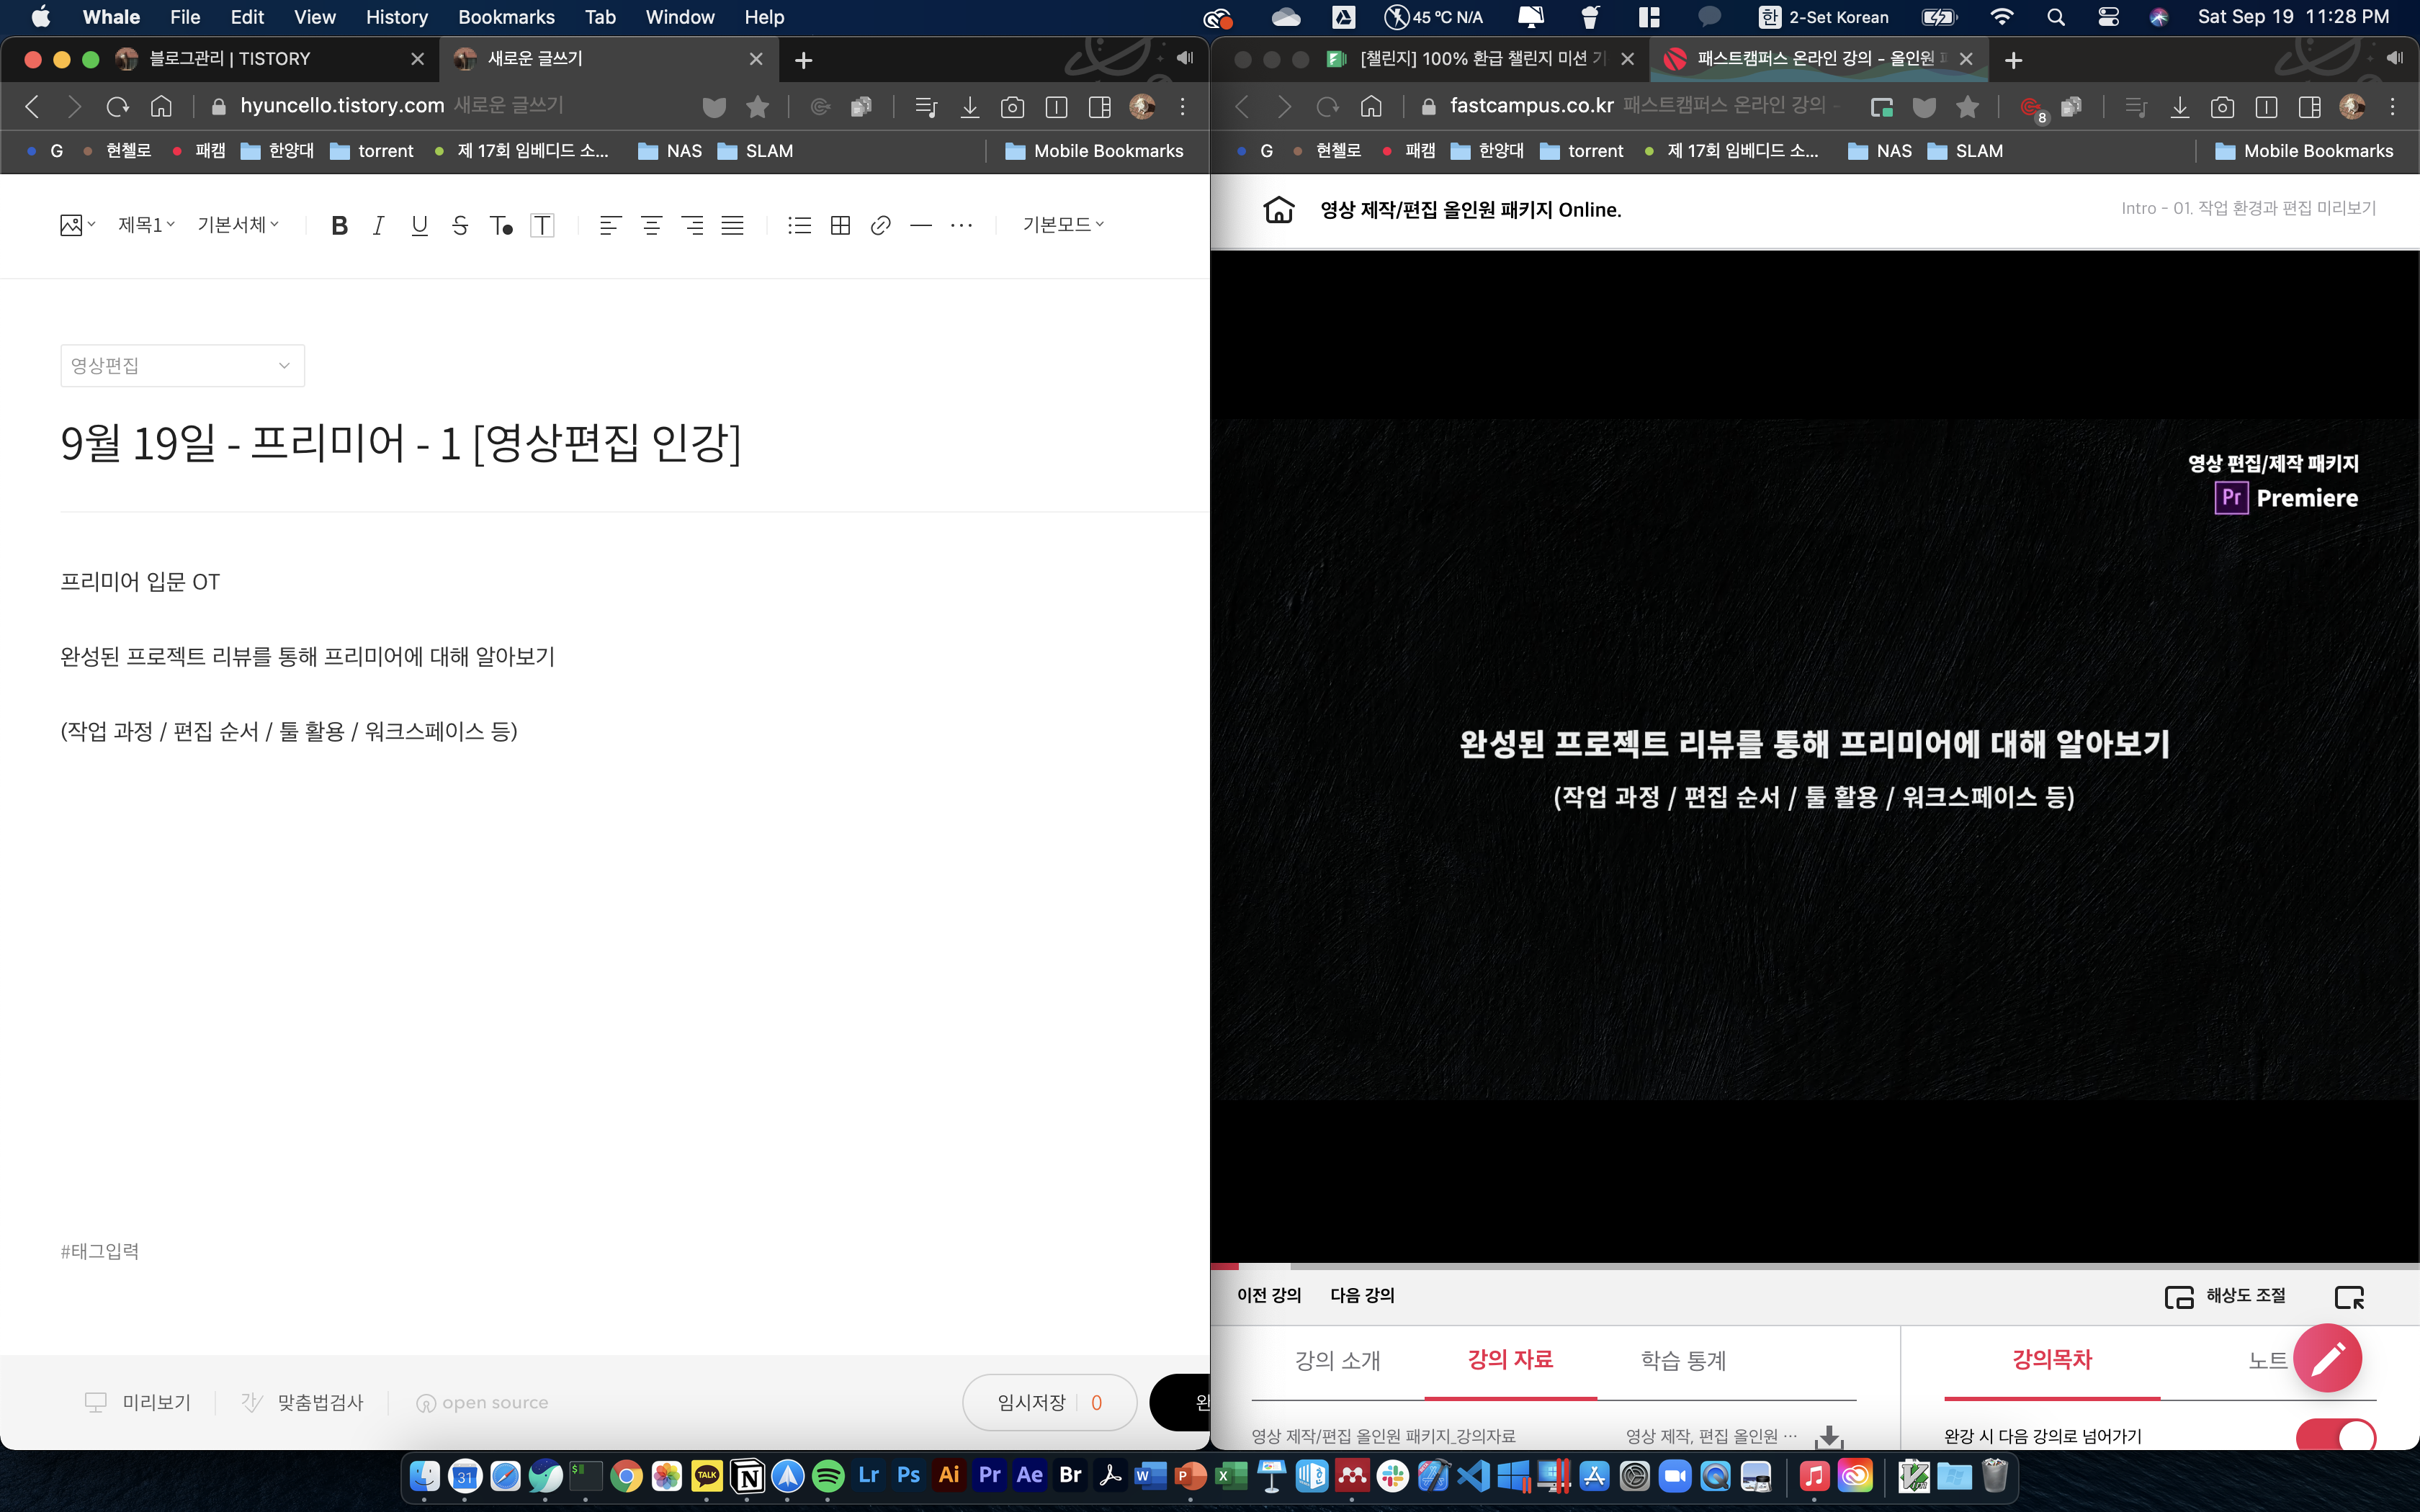Open the Bookmarks menu in menu bar

(506, 17)
